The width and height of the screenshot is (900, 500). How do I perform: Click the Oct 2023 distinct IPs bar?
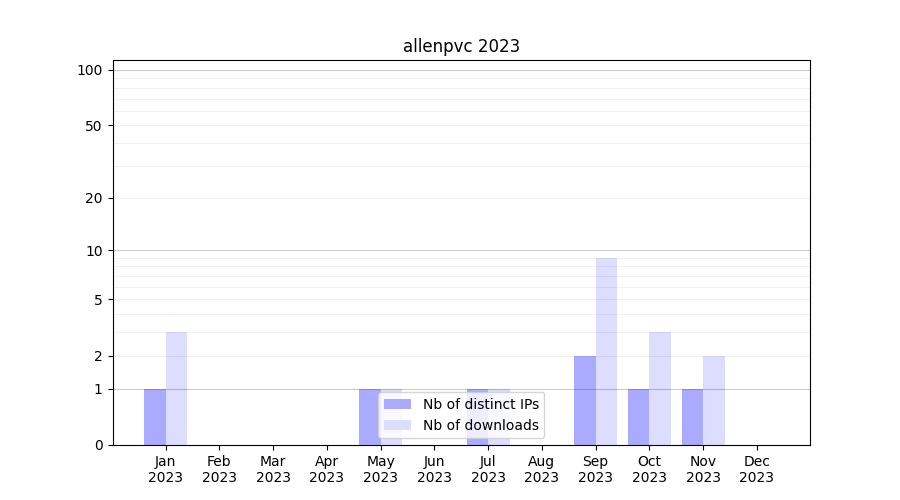pos(638,417)
